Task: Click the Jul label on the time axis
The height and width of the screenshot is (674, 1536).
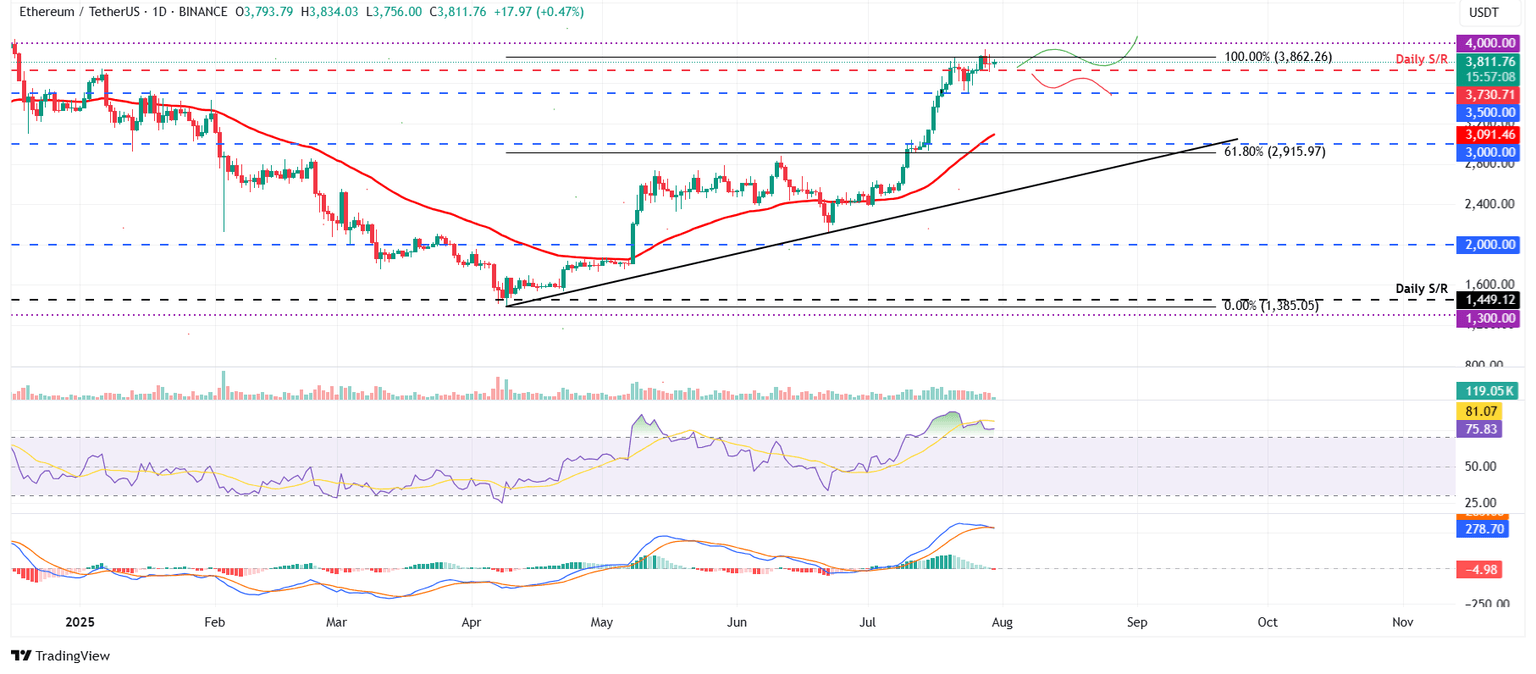Action: [x=866, y=622]
